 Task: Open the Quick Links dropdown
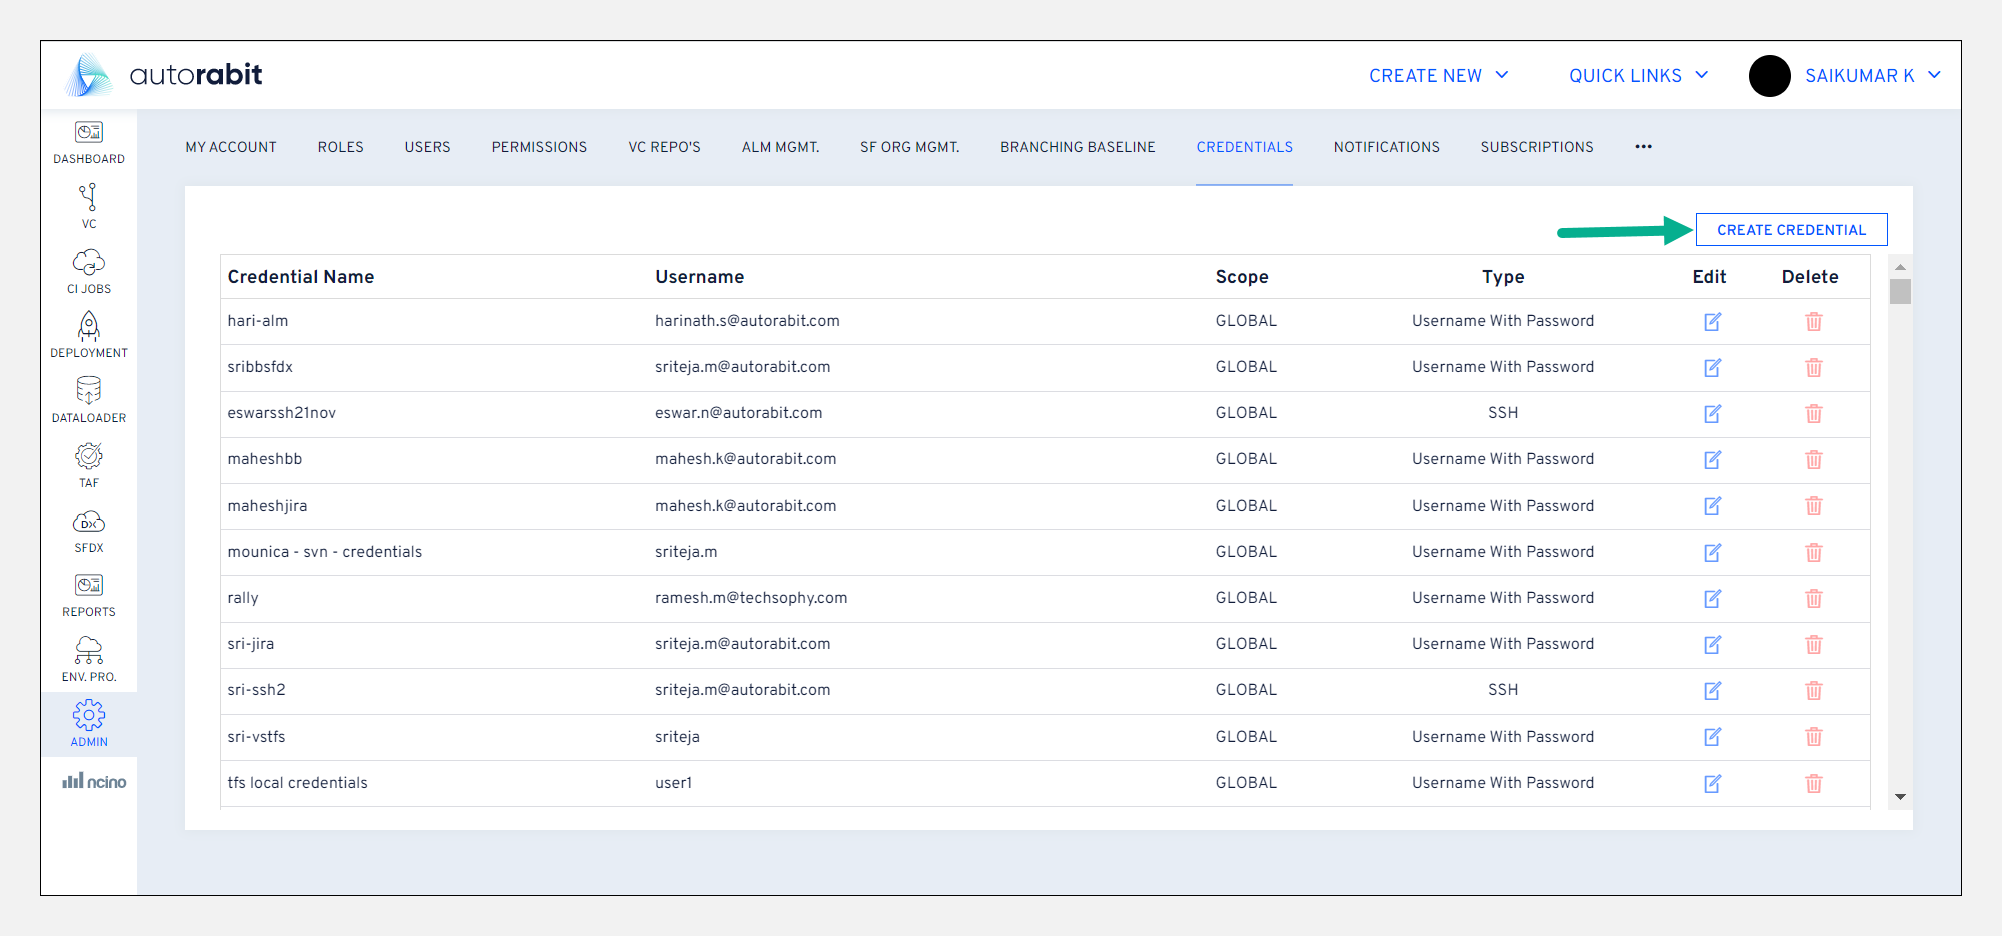pyautogui.click(x=1638, y=76)
